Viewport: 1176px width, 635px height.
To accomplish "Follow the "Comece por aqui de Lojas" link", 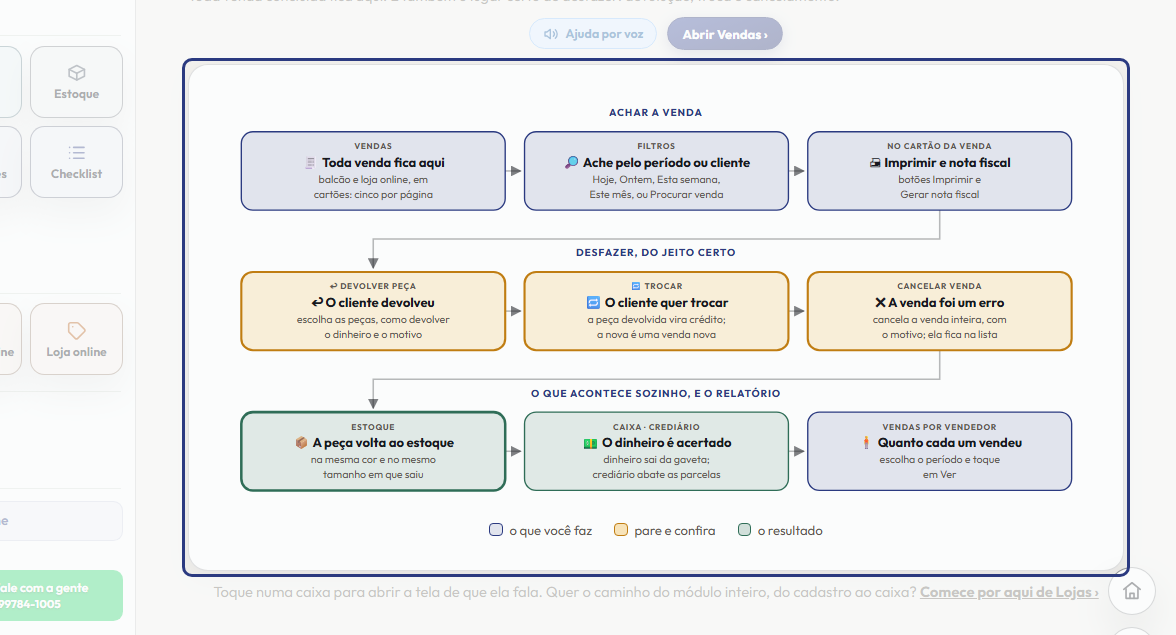I will click(1009, 592).
